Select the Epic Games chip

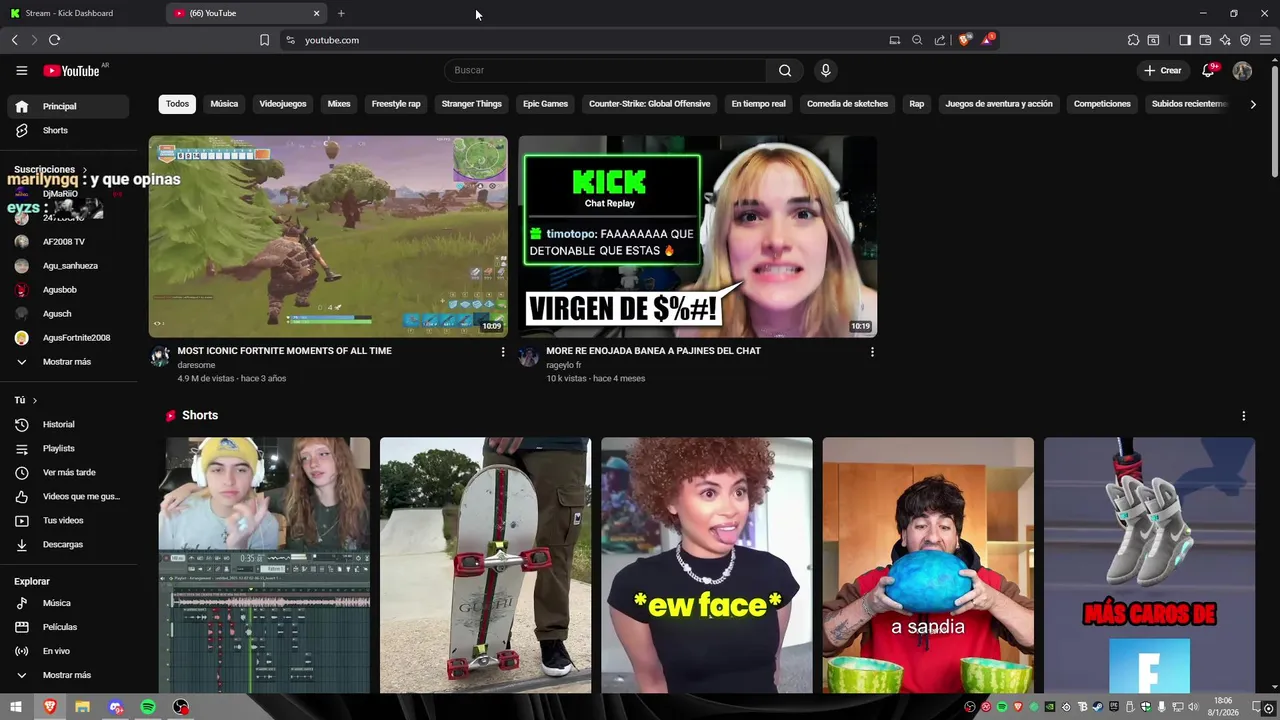click(545, 104)
